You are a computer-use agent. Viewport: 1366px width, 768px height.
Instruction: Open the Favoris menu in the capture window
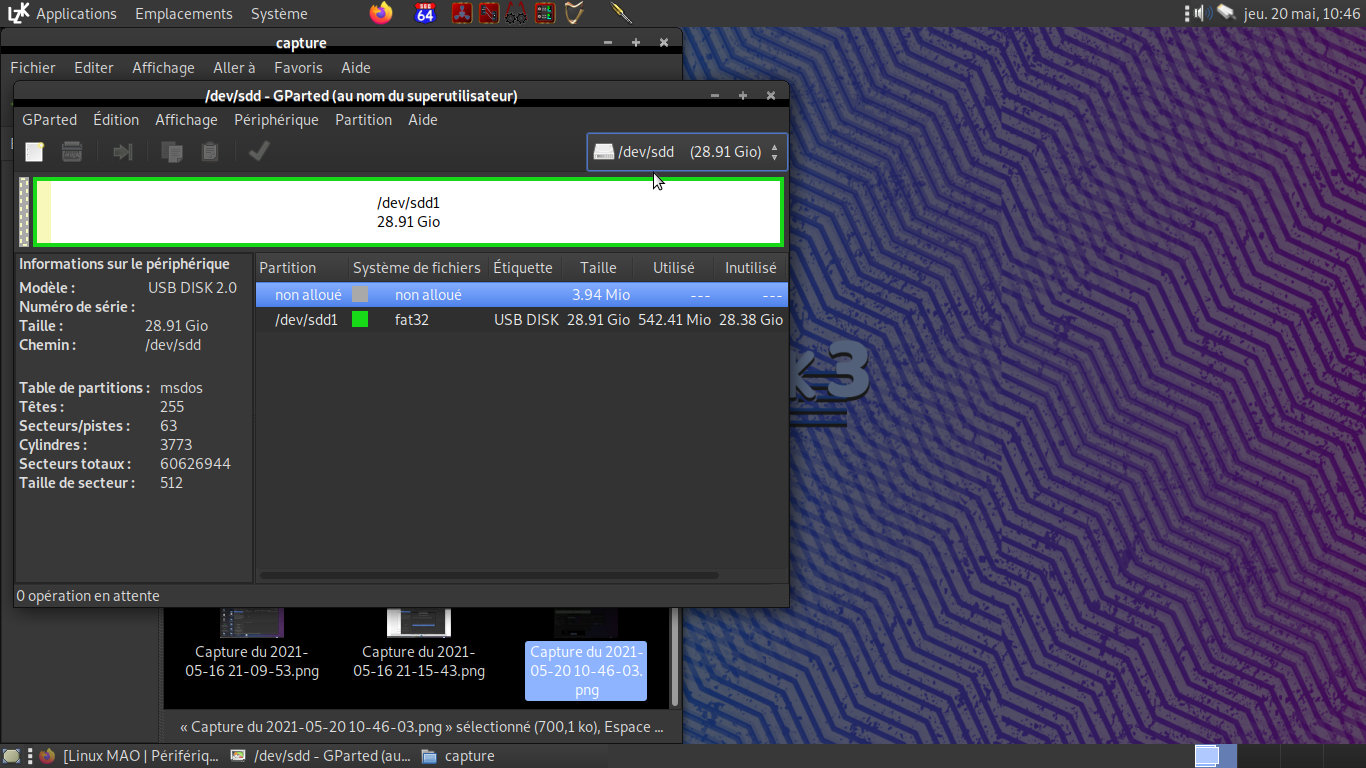click(298, 68)
